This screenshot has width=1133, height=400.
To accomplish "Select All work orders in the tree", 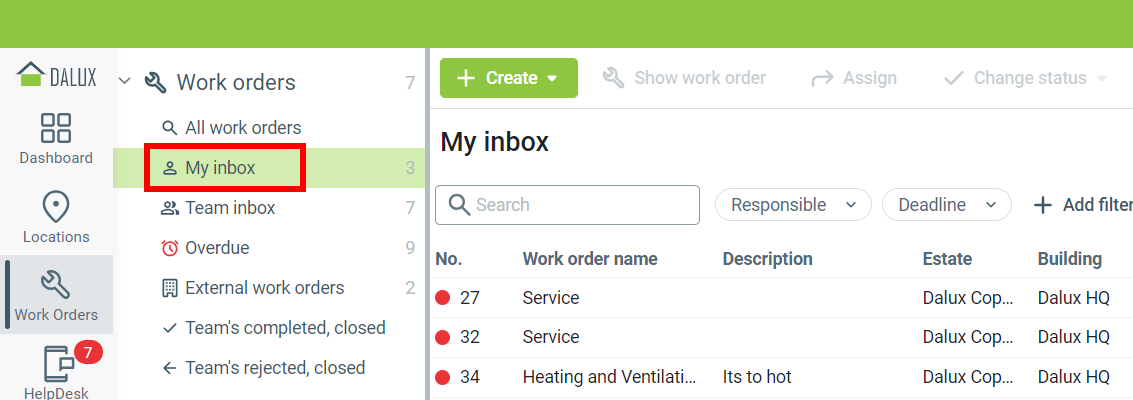I will tap(242, 128).
